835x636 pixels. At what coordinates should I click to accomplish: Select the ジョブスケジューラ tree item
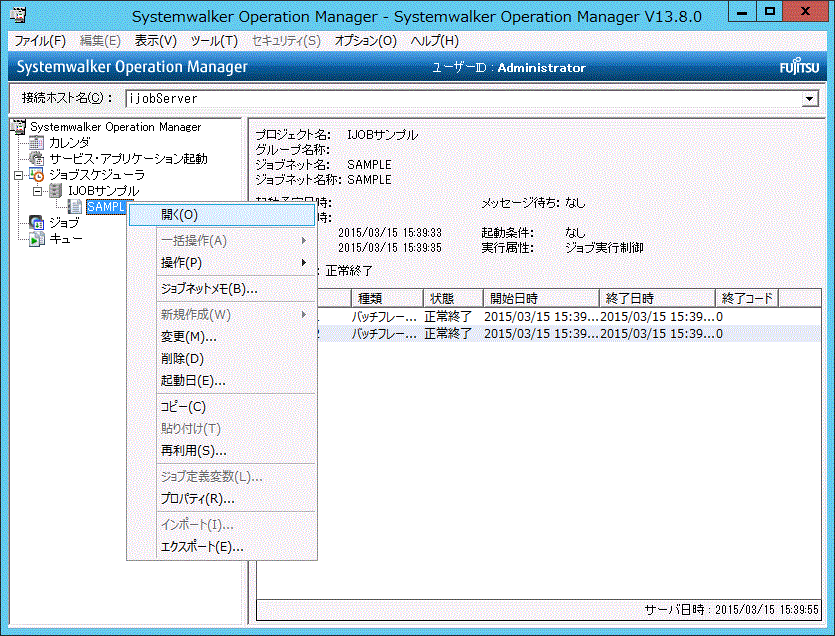pos(97,175)
